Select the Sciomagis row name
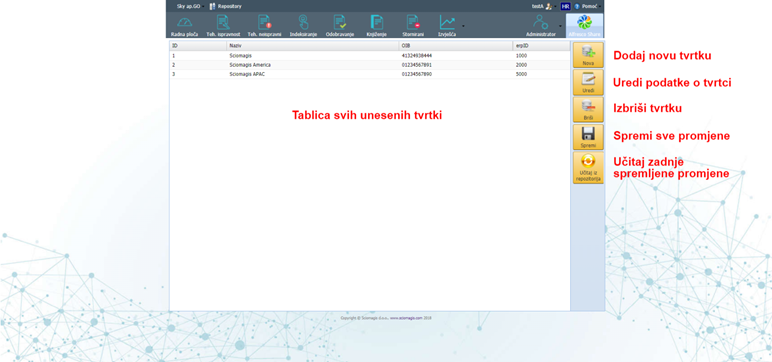772x362 pixels. (240, 56)
